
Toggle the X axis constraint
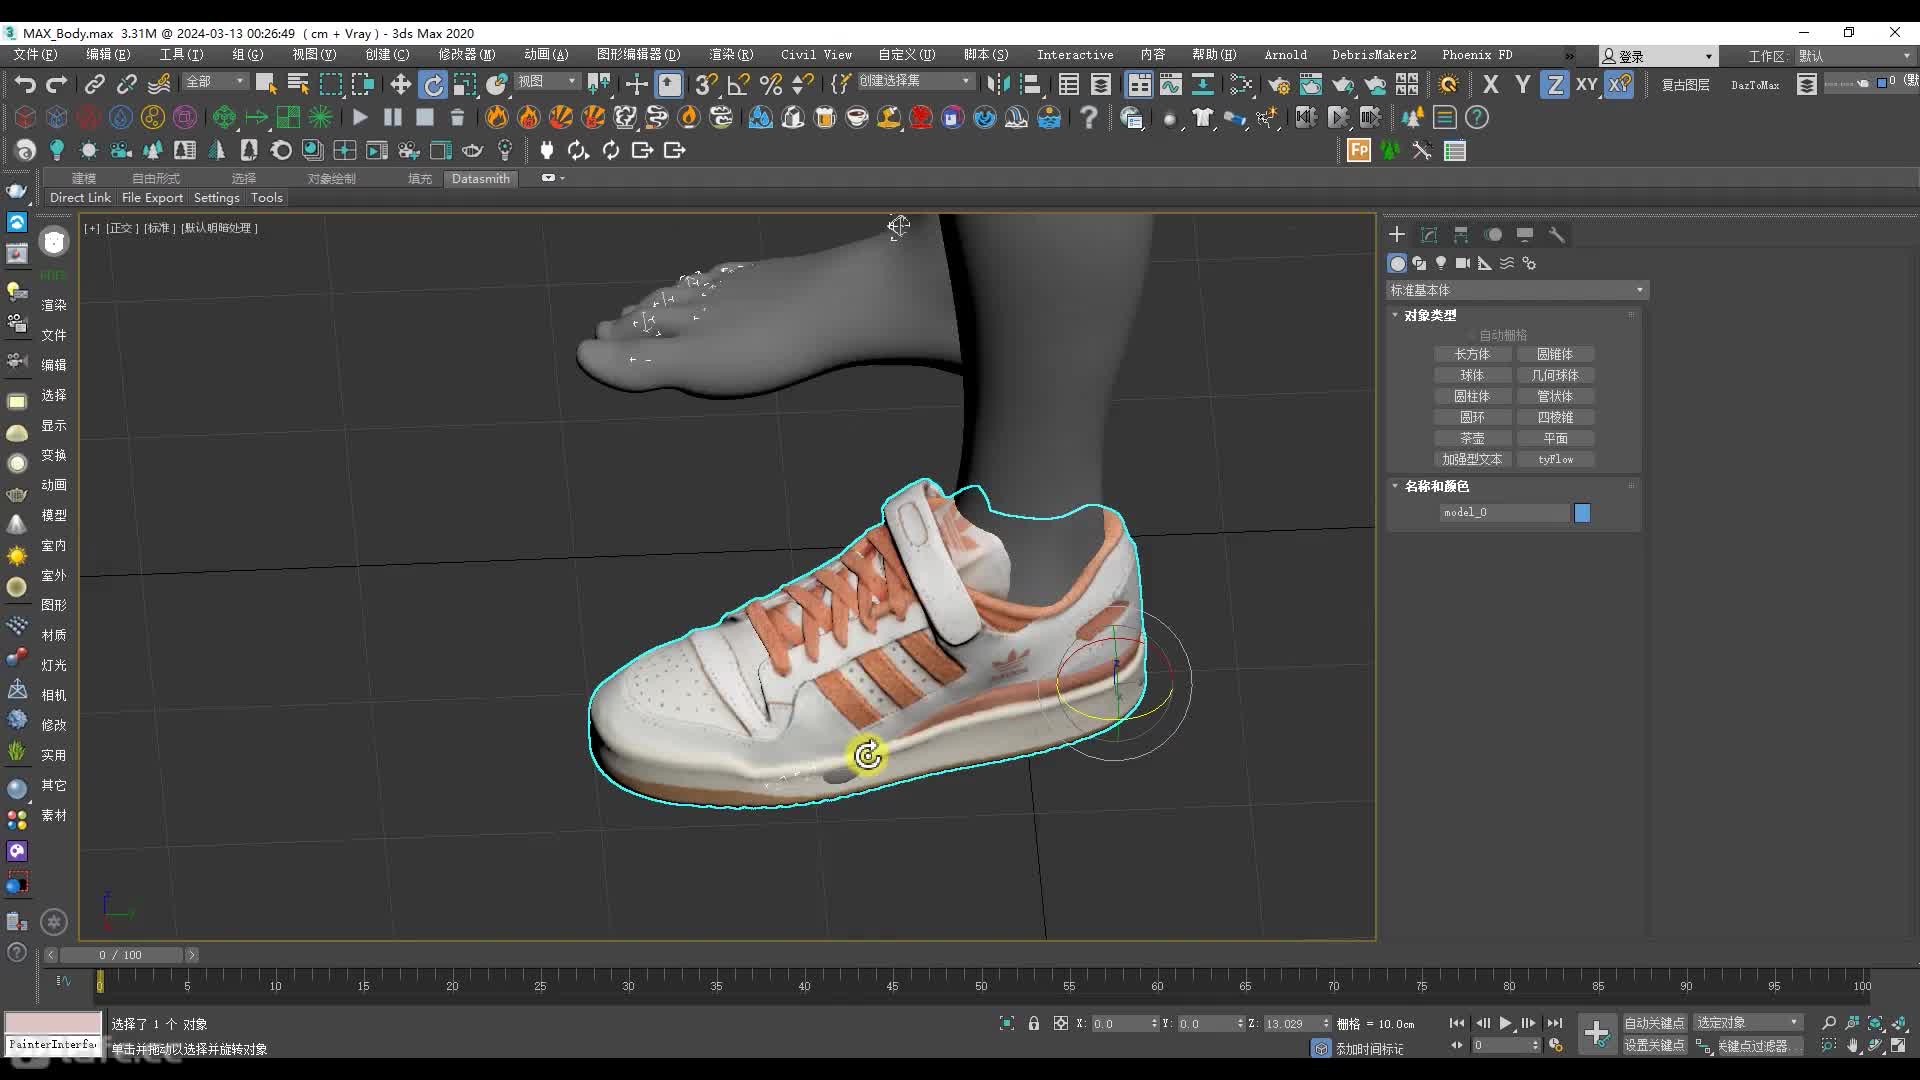(1491, 84)
